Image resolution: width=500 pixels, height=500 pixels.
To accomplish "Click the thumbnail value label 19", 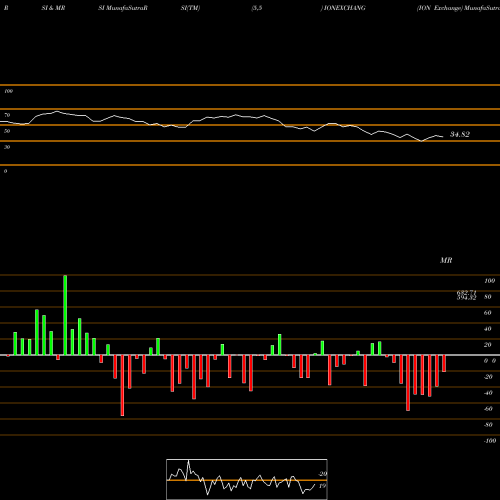I will click(322, 486).
